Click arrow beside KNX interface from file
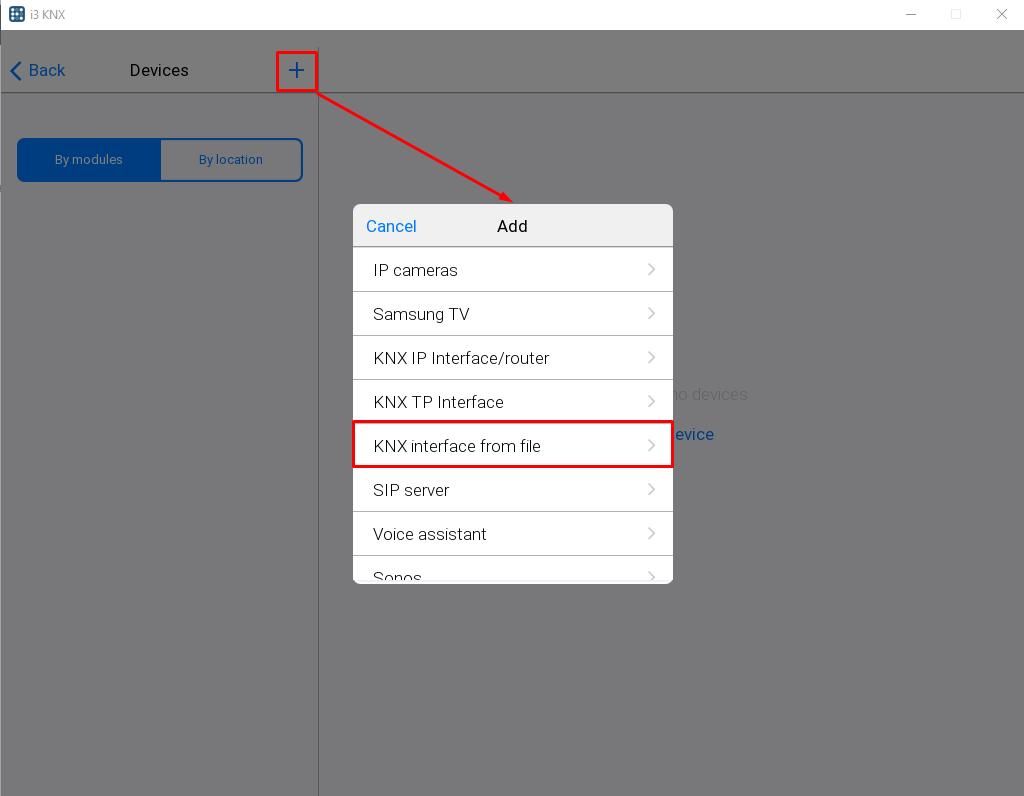The width and height of the screenshot is (1024, 796). [651, 446]
